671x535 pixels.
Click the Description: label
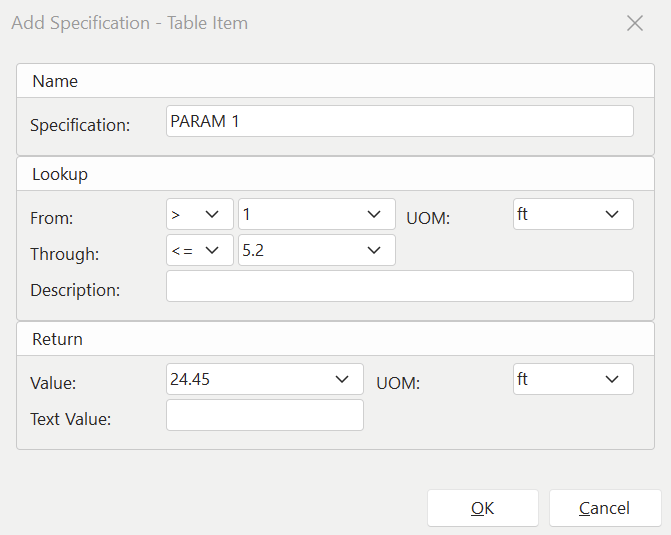75,290
